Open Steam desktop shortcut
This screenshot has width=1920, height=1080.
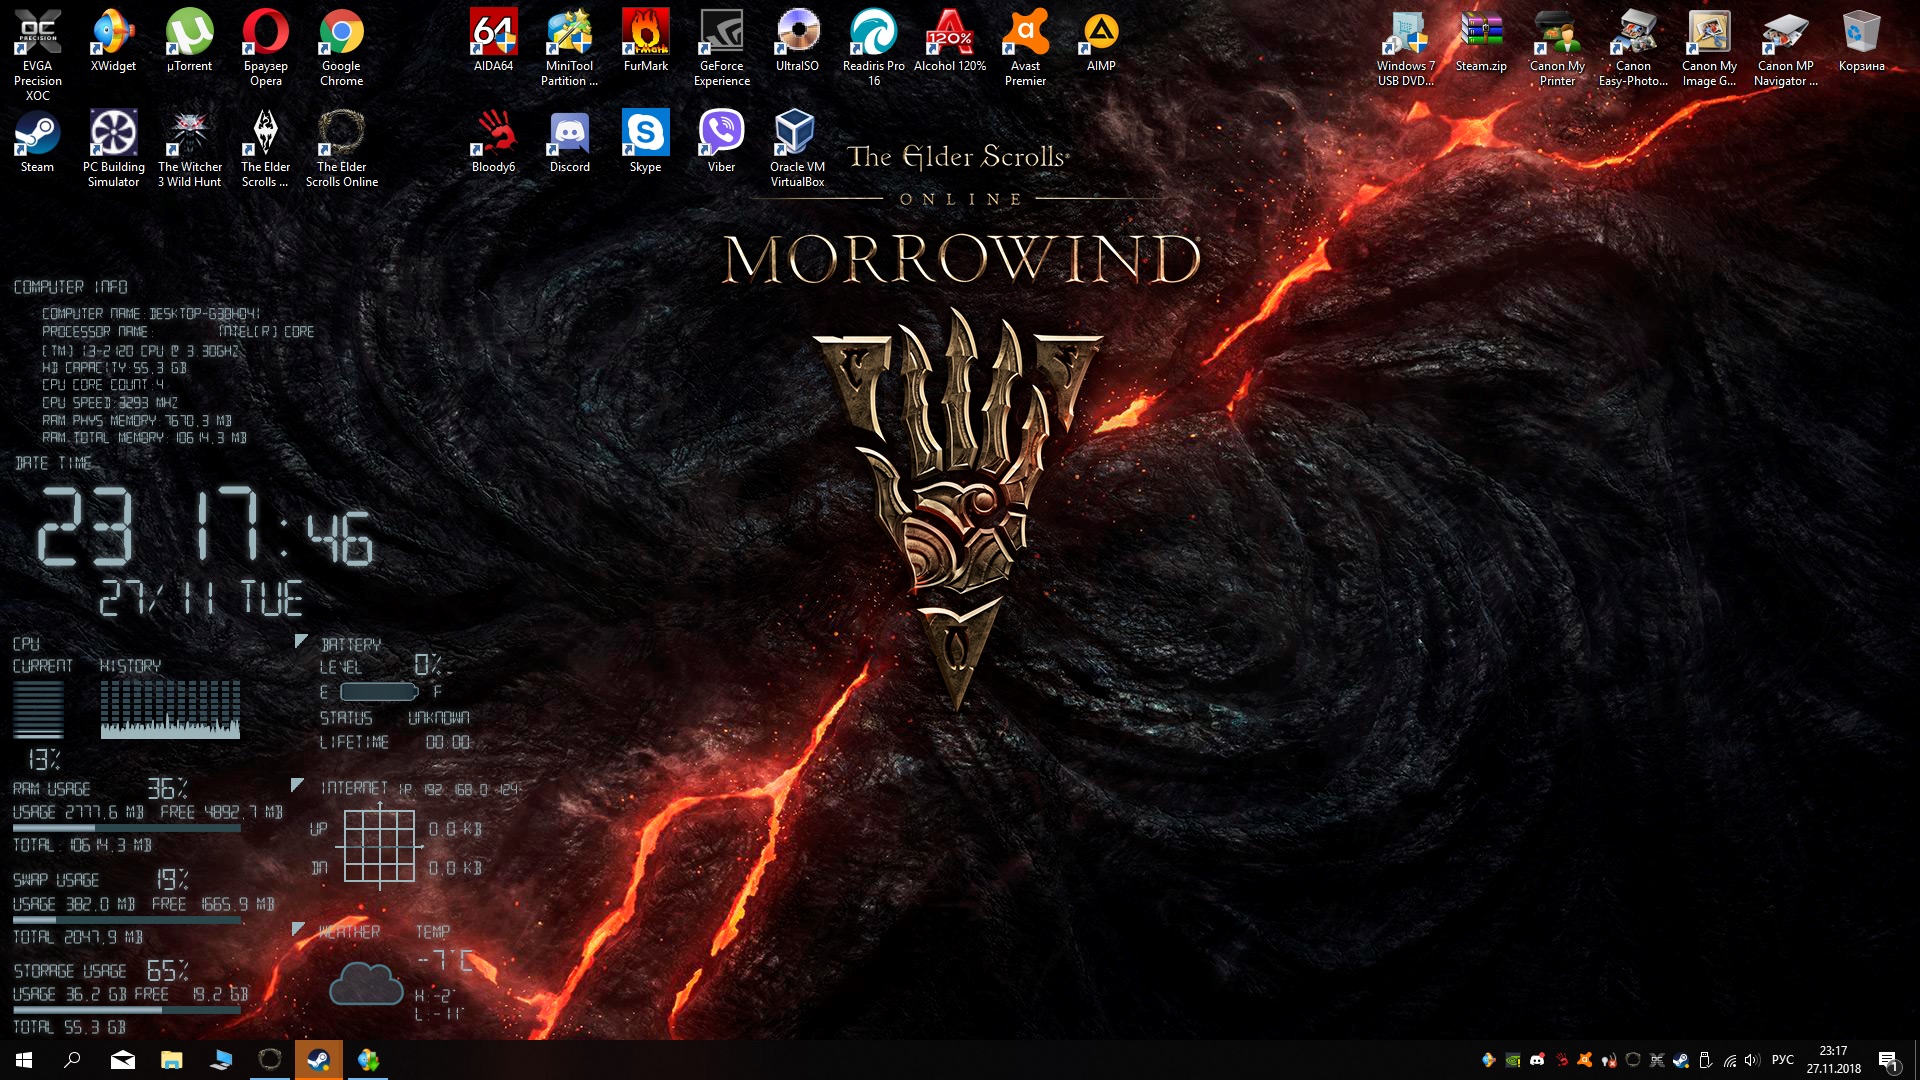click(x=37, y=133)
